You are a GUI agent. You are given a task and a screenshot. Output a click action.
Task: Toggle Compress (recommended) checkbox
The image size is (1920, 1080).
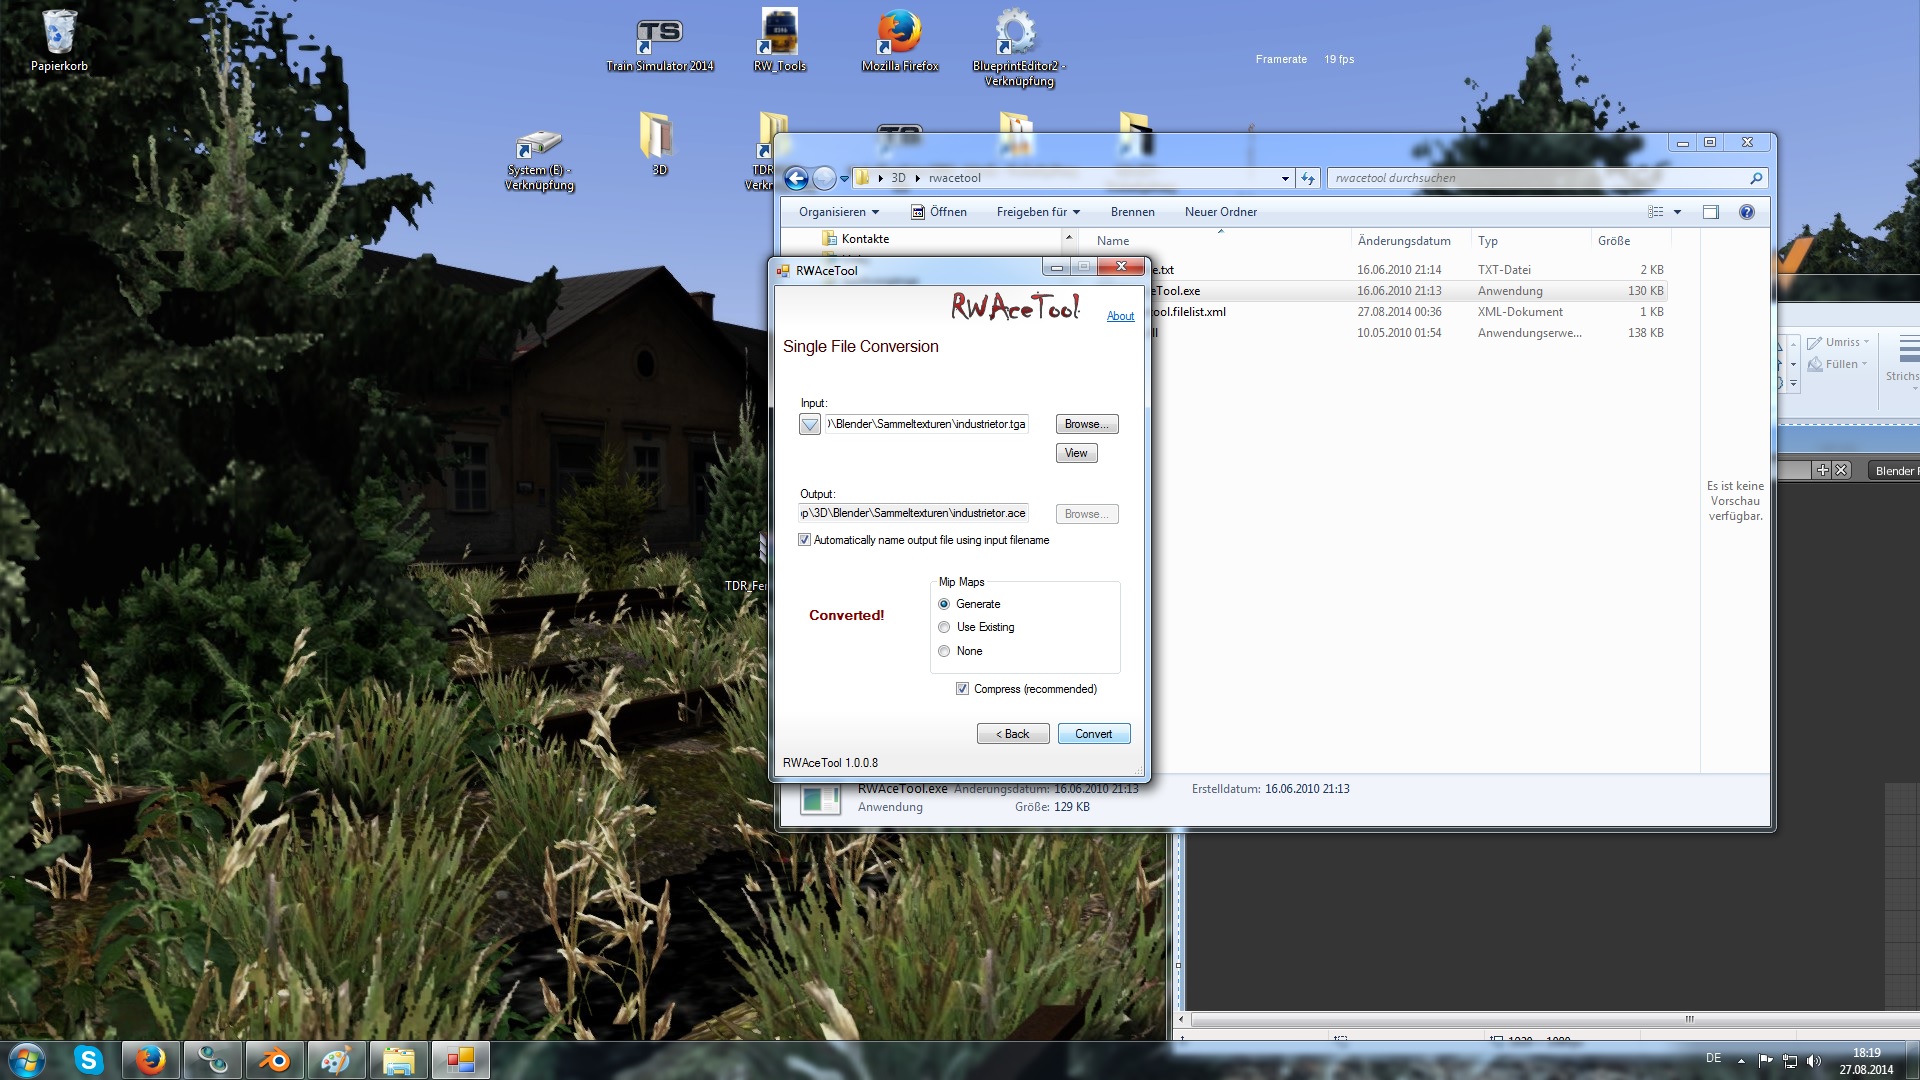[962, 689]
